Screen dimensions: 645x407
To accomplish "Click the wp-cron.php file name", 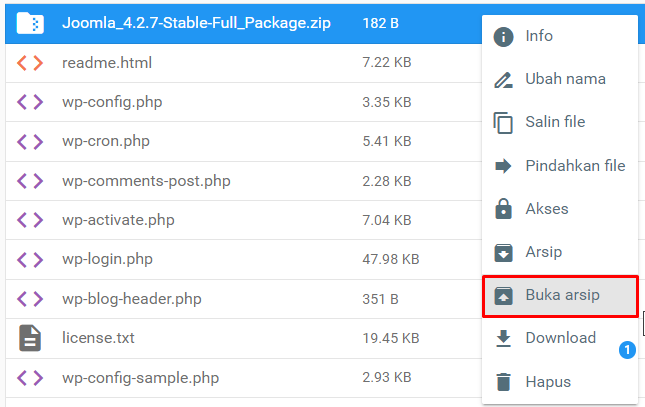I will tap(105, 141).
